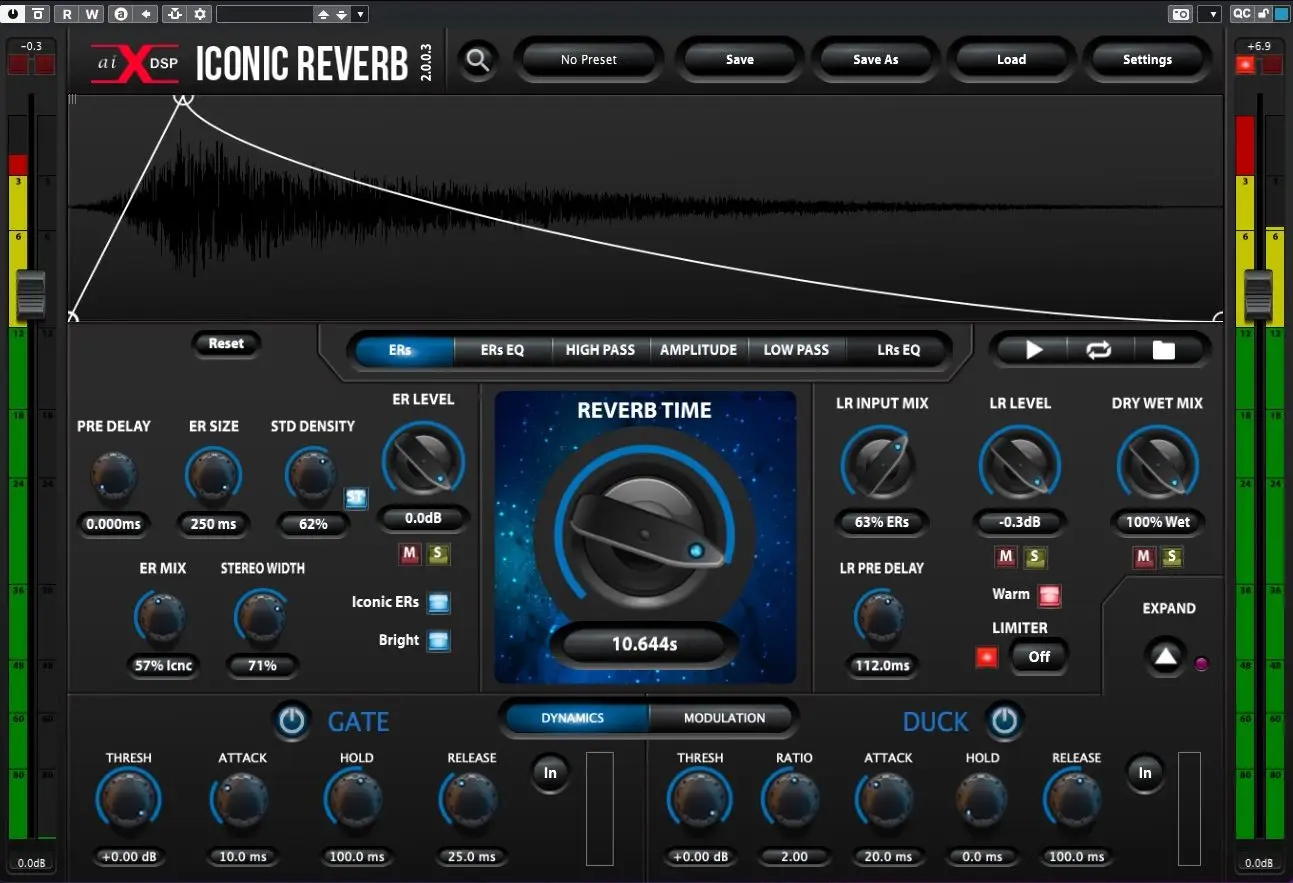
Task: Open the host toolbar gear icon
Action: pyautogui.click(x=200, y=14)
